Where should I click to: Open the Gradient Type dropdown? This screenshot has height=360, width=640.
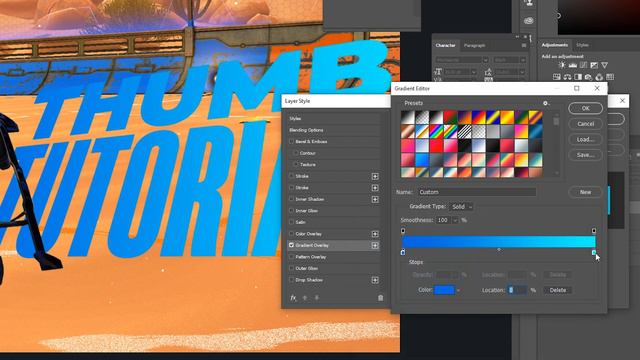point(461,207)
